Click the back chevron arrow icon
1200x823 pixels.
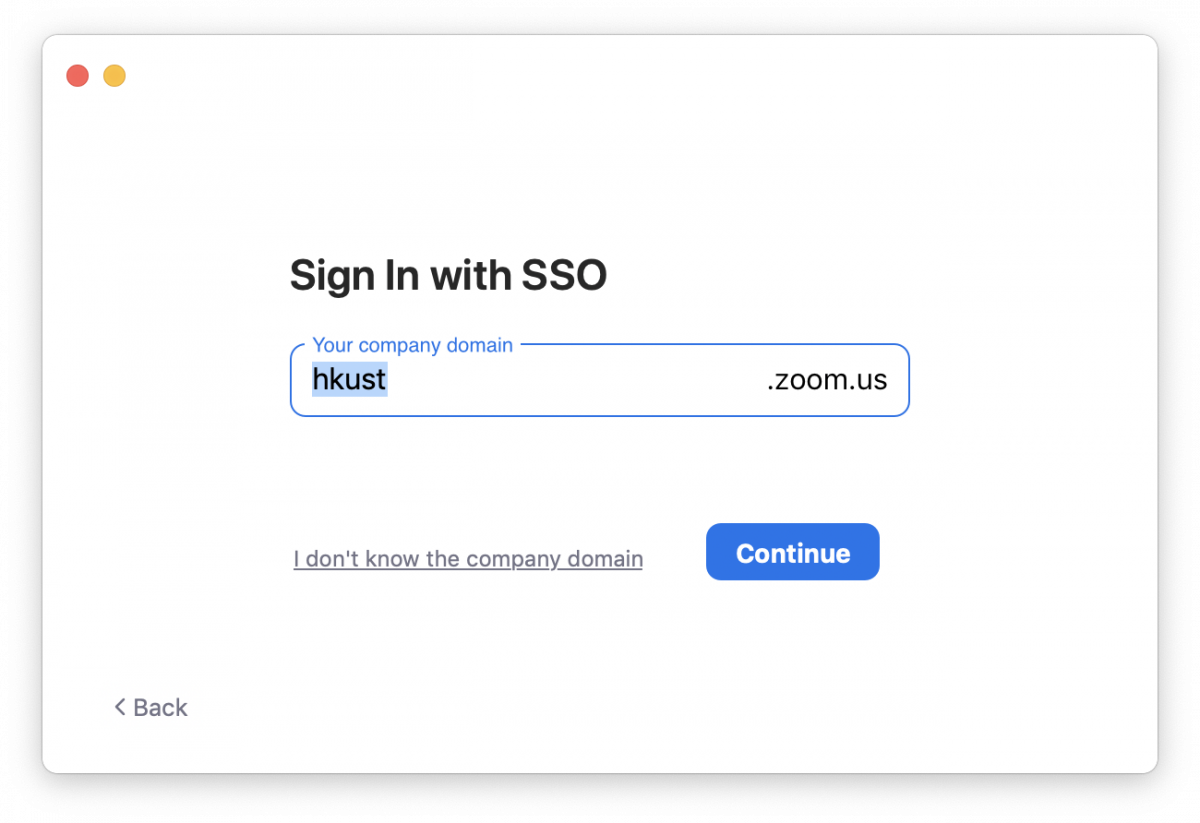(x=120, y=707)
